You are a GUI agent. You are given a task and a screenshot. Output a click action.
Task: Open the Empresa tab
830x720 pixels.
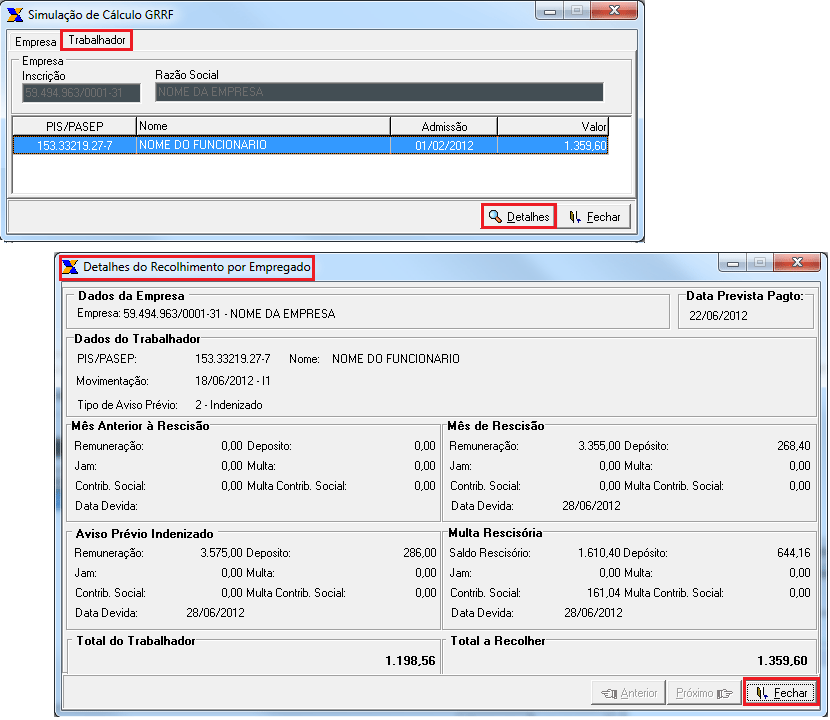click(x=35, y=42)
